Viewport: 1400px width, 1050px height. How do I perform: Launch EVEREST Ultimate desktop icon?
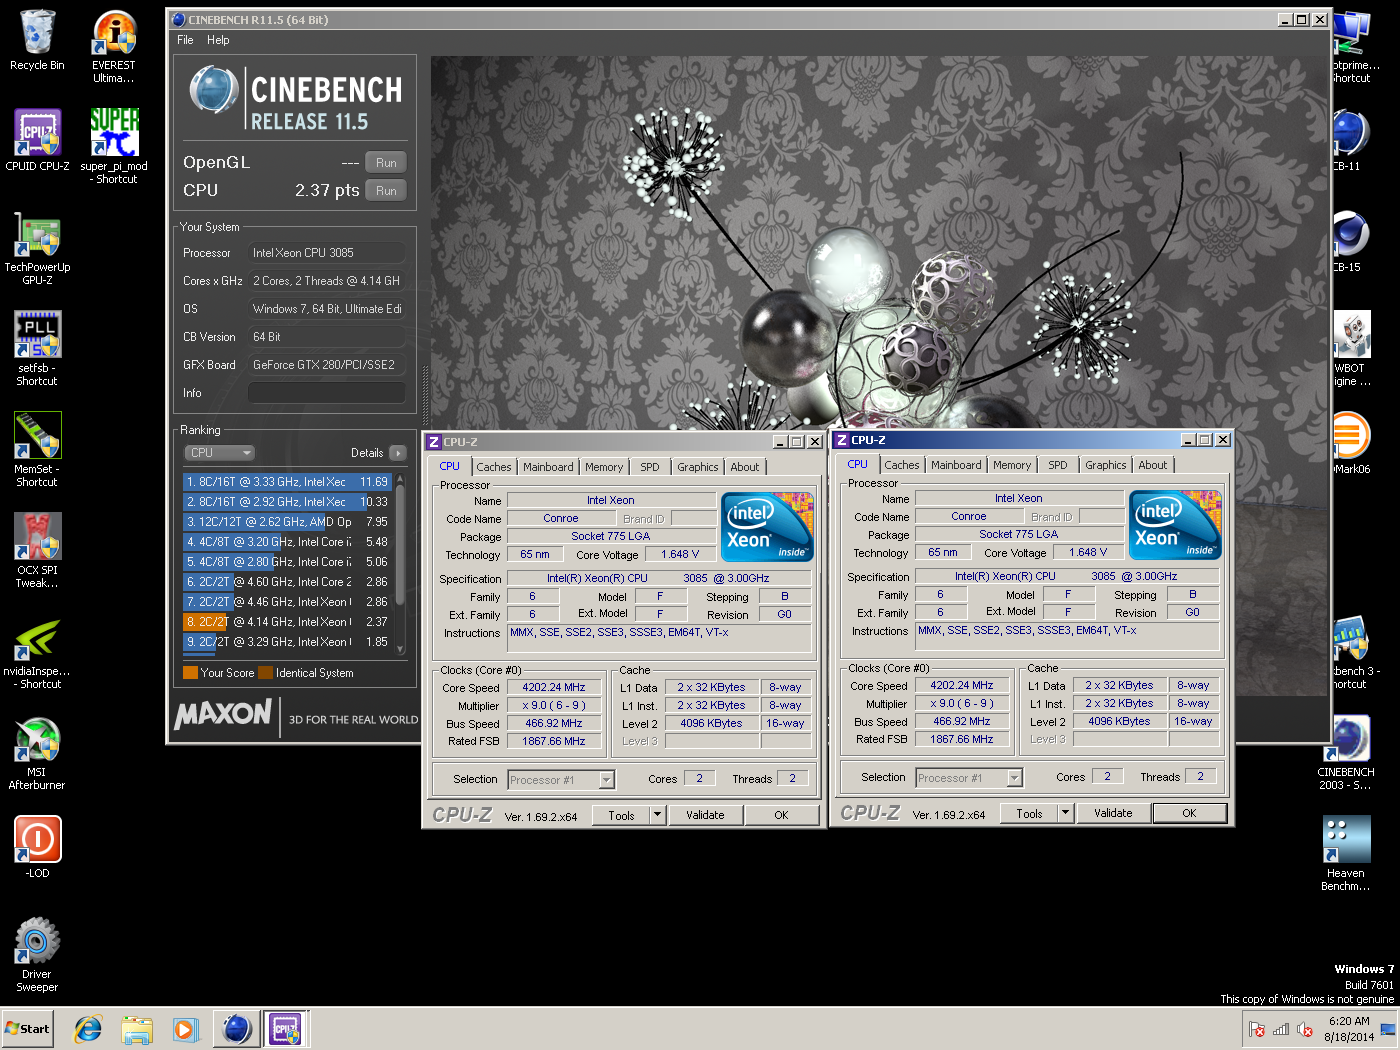click(x=114, y=47)
